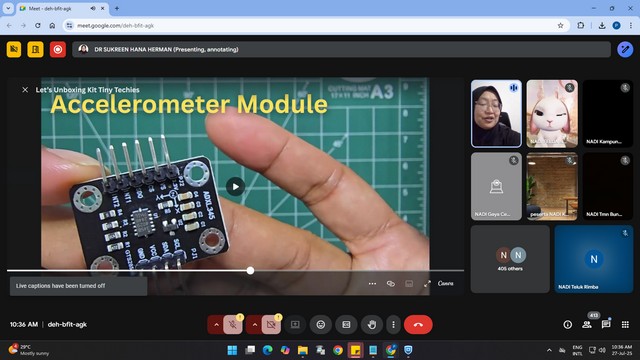Image resolution: width=640 pixels, height=360 pixels.
Task: Click the red leave call button
Action: click(x=418, y=324)
